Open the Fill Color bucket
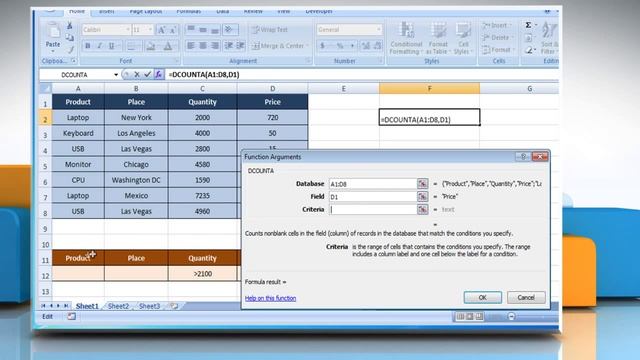Screen dimensions: 640x360 [151, 46]
